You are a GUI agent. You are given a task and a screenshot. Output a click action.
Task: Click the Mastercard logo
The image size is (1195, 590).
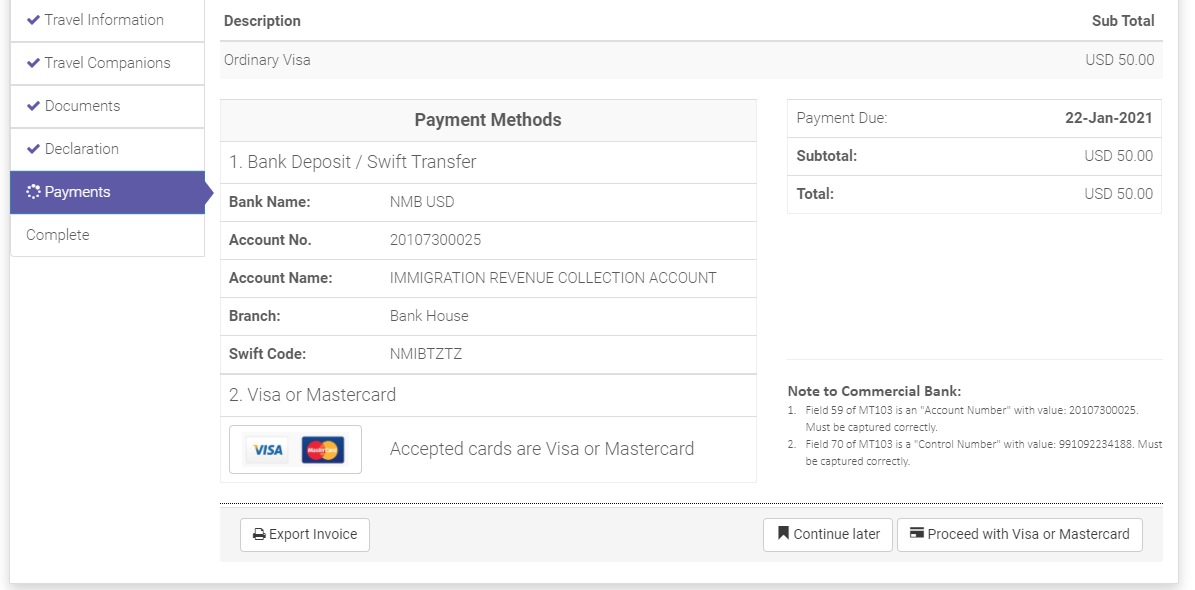click(323, 450)
